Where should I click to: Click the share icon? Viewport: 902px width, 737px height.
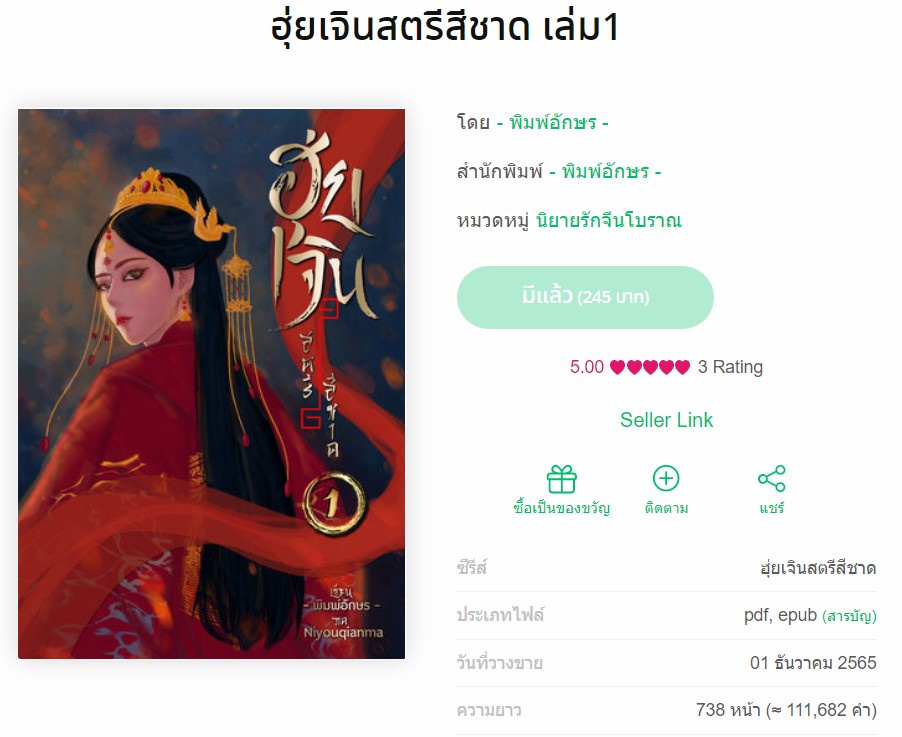pyautogui.click(x=771, y=478)
